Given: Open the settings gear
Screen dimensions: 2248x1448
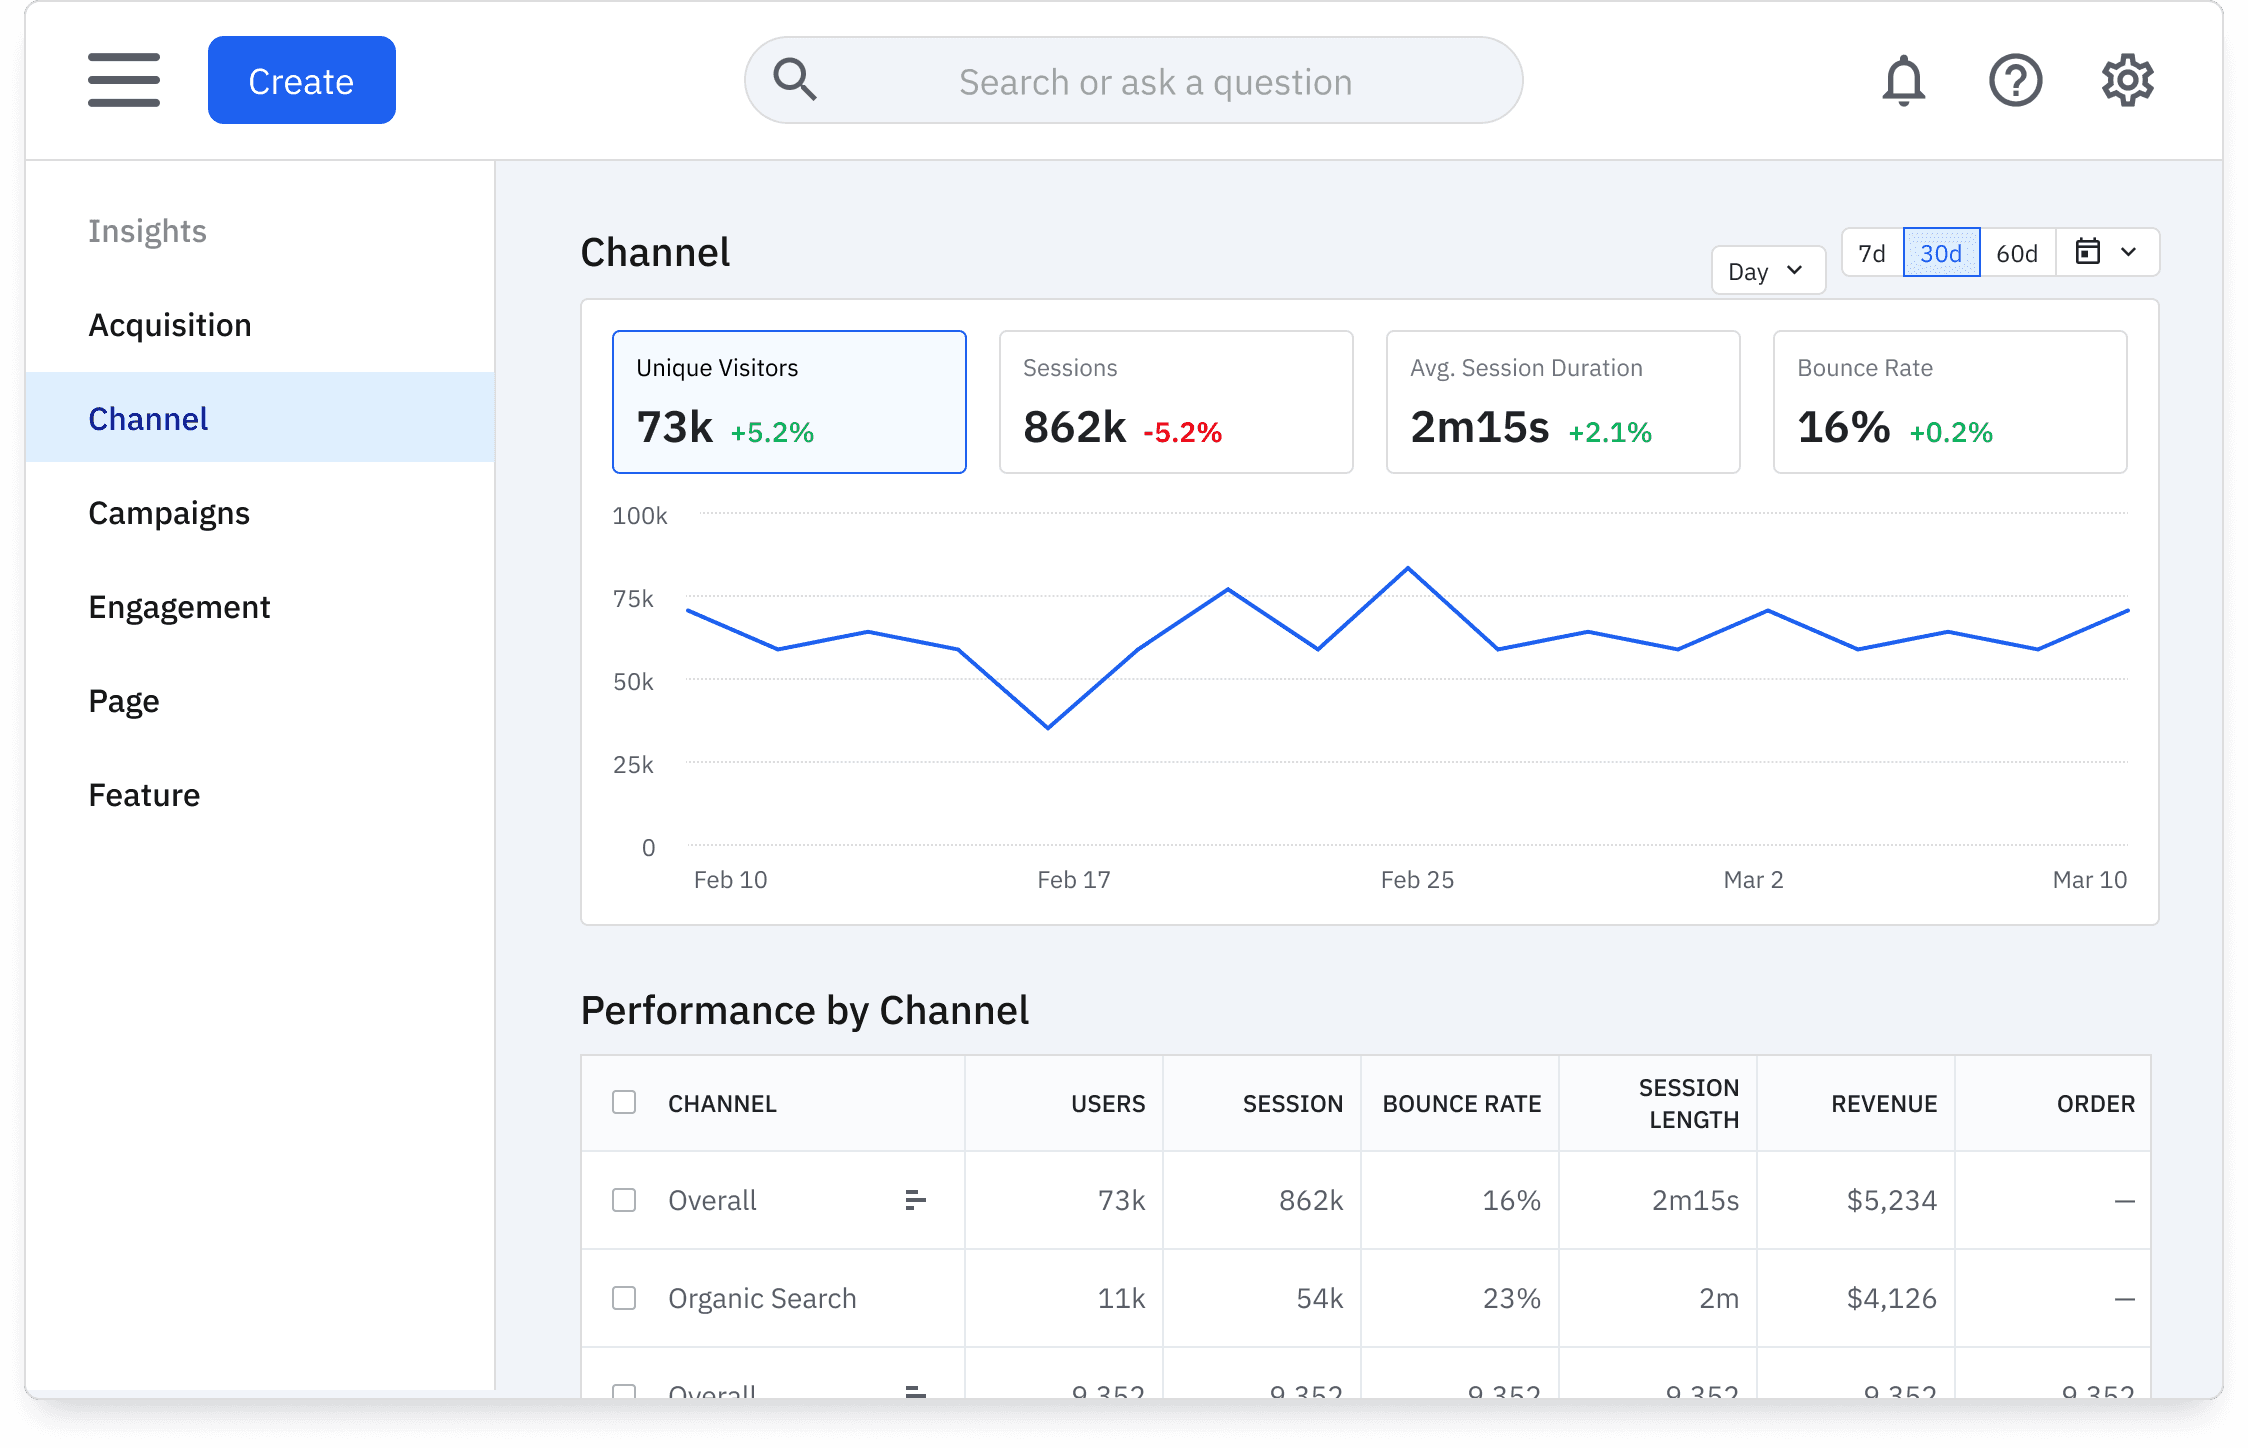Looking at the screenshot, I should [x=2128, y=80].
